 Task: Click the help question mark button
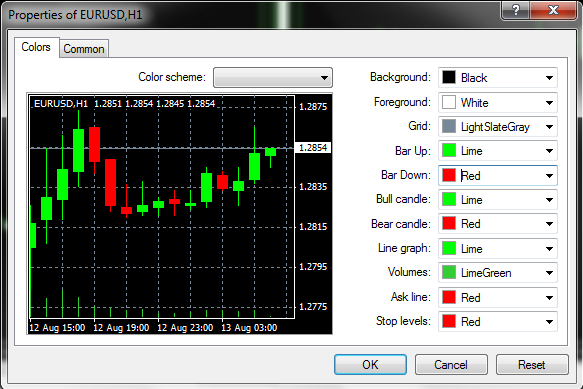tap(515, 10)
